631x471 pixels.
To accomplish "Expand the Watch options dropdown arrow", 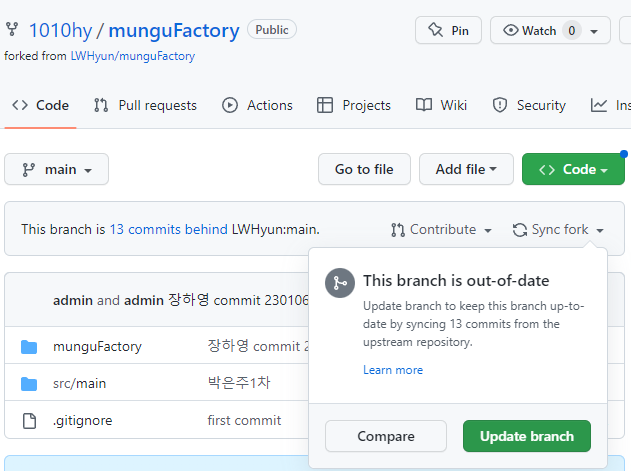I will click(x=594, y=31).
